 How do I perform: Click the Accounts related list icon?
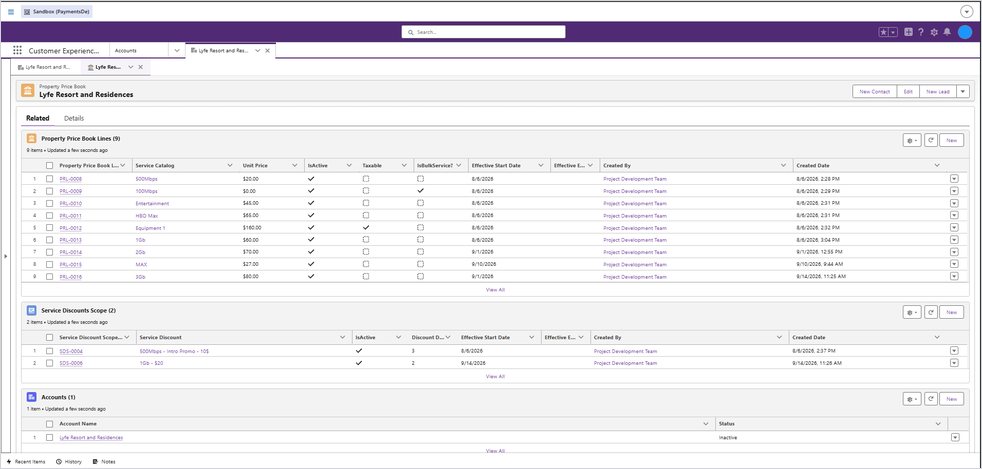(x=31, y=397)
